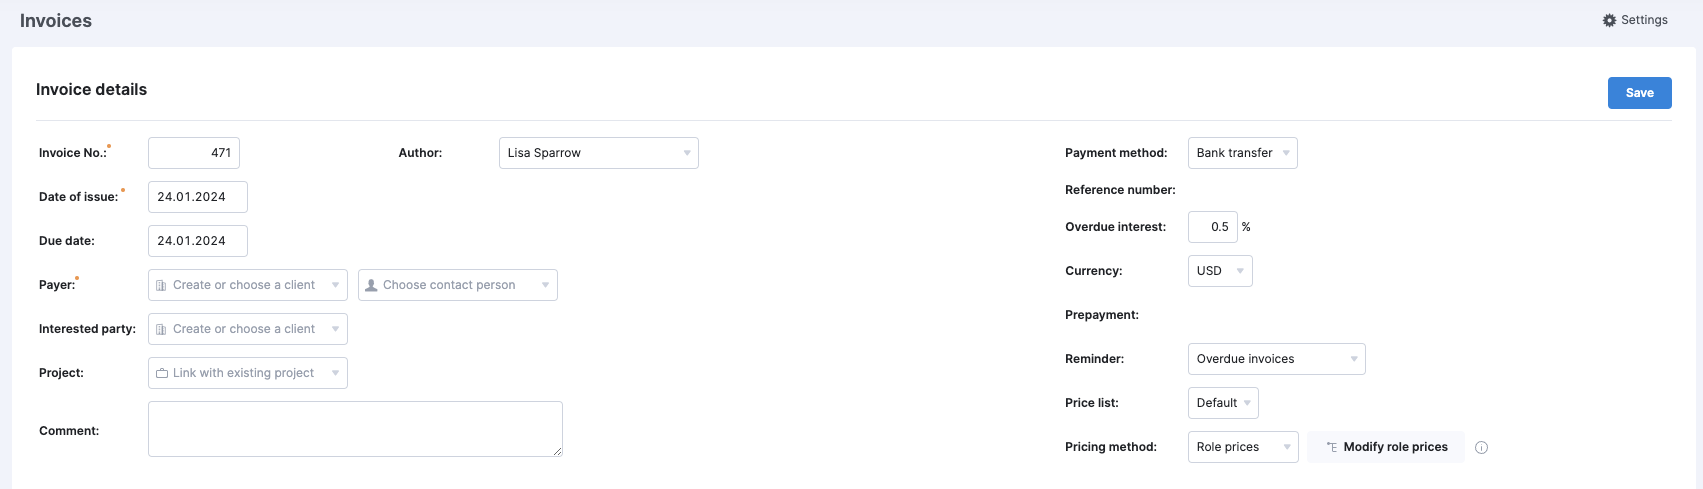Open Settings via the gear icon
Image resolution: width=1703 pixels, height=489 pixels.
click(1609, 20)
